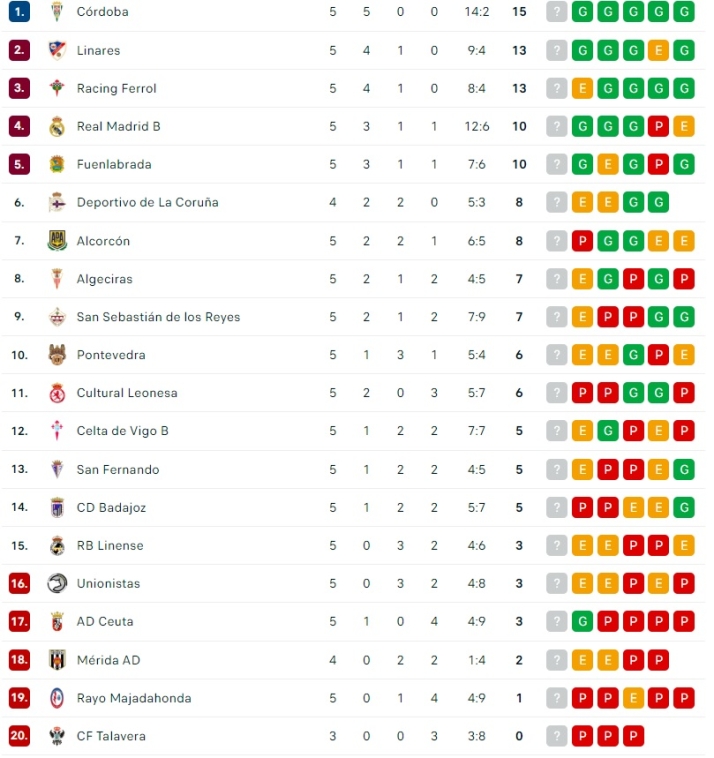Click the Cultural Leonesa badge icon
Viewport: 714px width, 758px height.
click(x=57, y=393)
